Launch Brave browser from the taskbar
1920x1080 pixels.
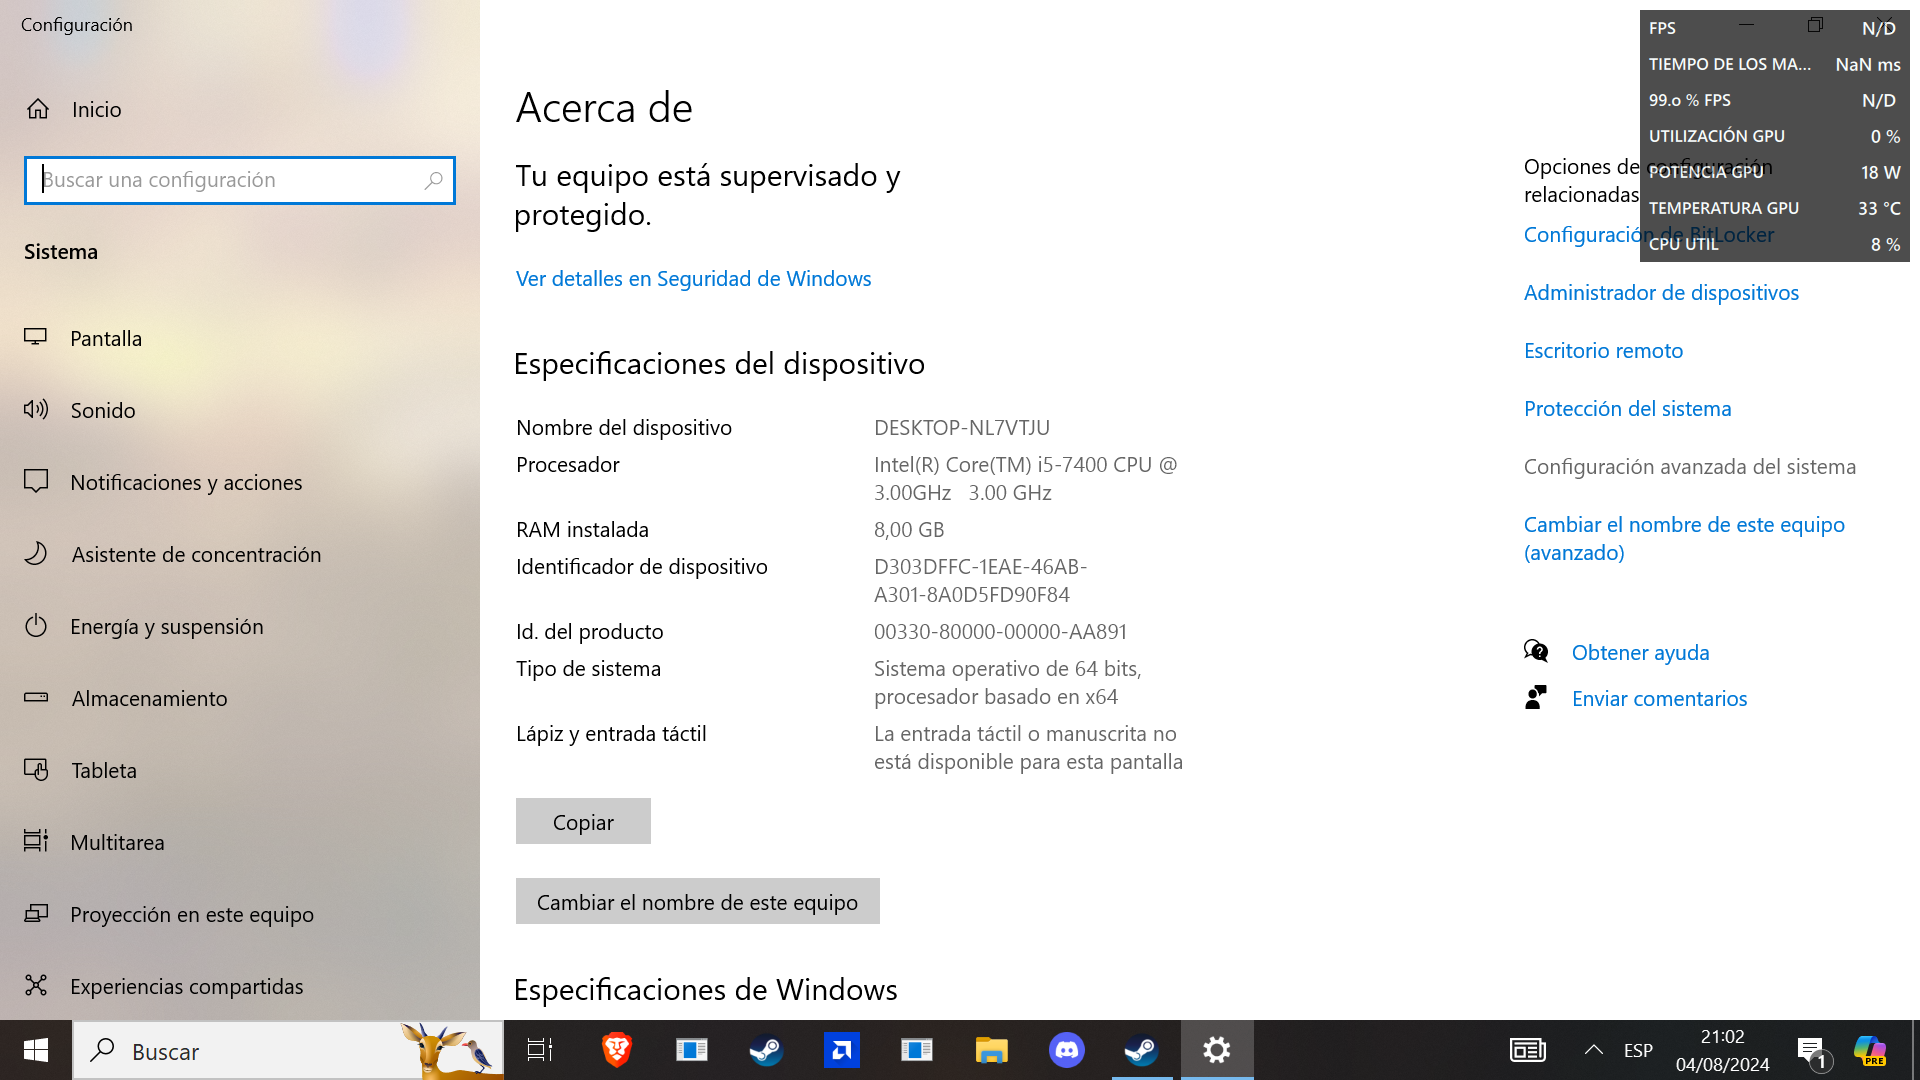[616, 1050]
